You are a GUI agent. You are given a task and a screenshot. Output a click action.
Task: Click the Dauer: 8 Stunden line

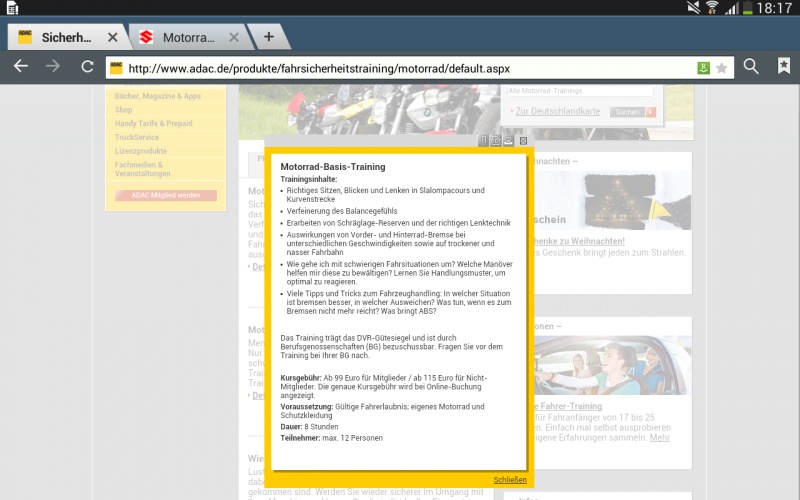pyautogui.click(x=309, y=427)
